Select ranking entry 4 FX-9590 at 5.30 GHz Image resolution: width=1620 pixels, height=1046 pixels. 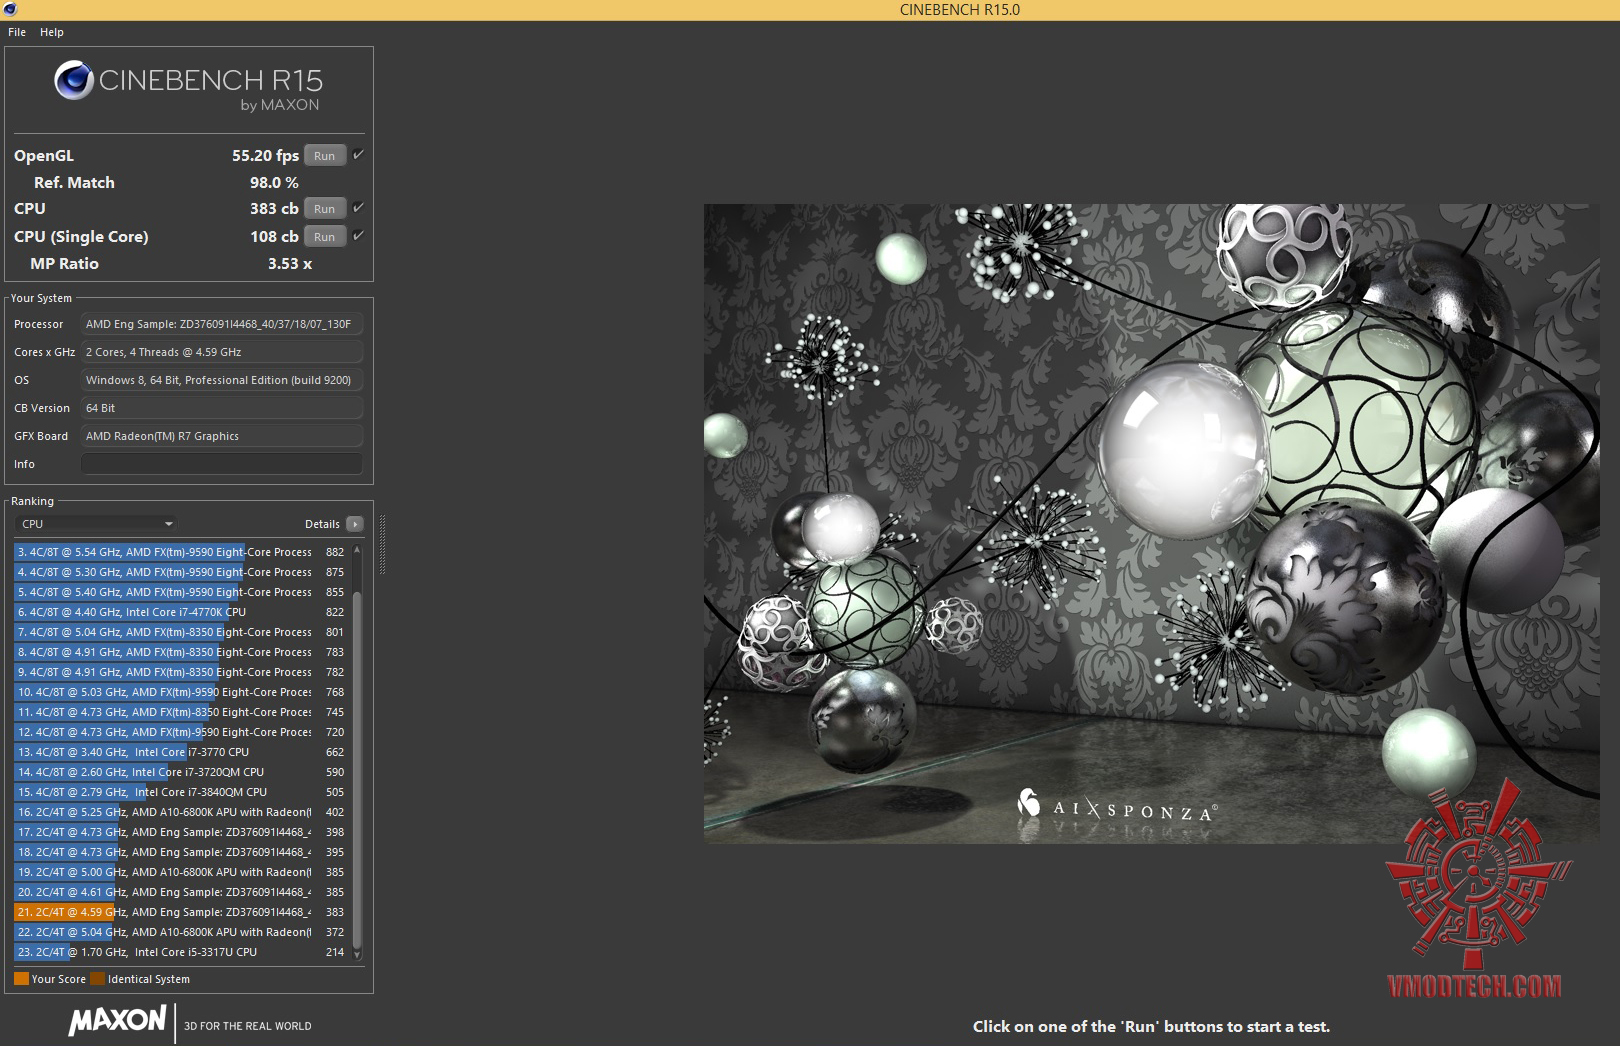click(180, 572)
